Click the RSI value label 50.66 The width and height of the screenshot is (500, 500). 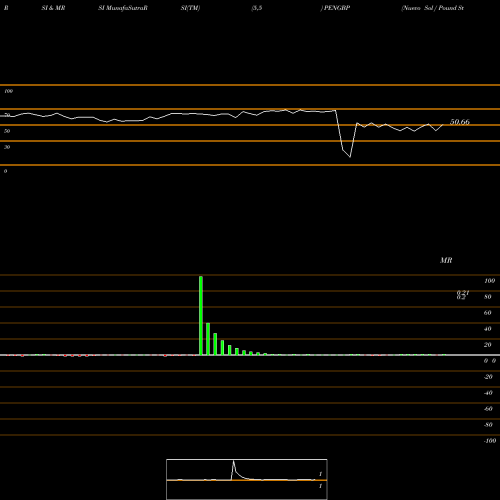(x=460, y=122)
